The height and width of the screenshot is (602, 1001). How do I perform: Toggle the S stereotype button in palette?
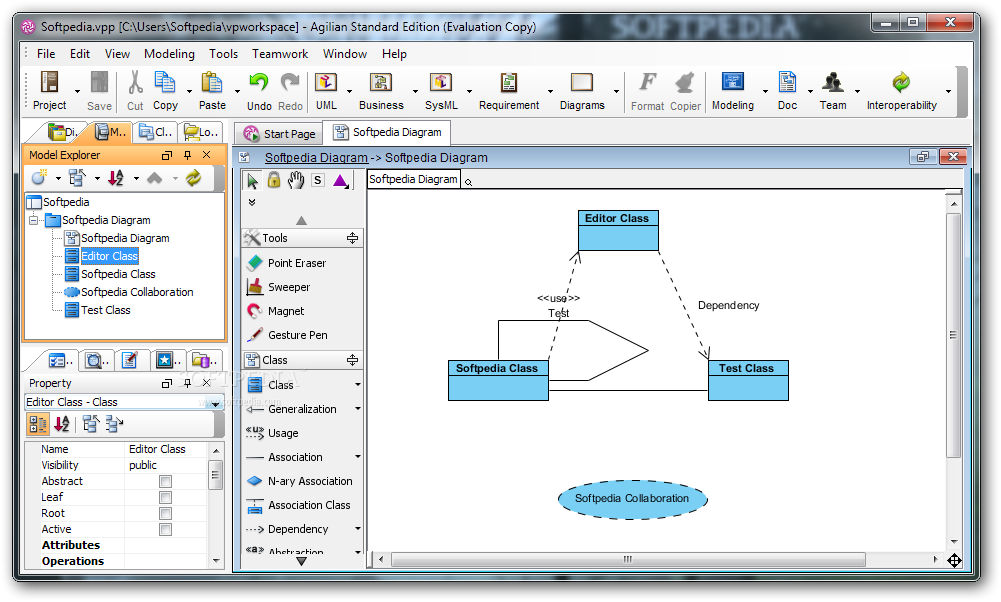318,181
